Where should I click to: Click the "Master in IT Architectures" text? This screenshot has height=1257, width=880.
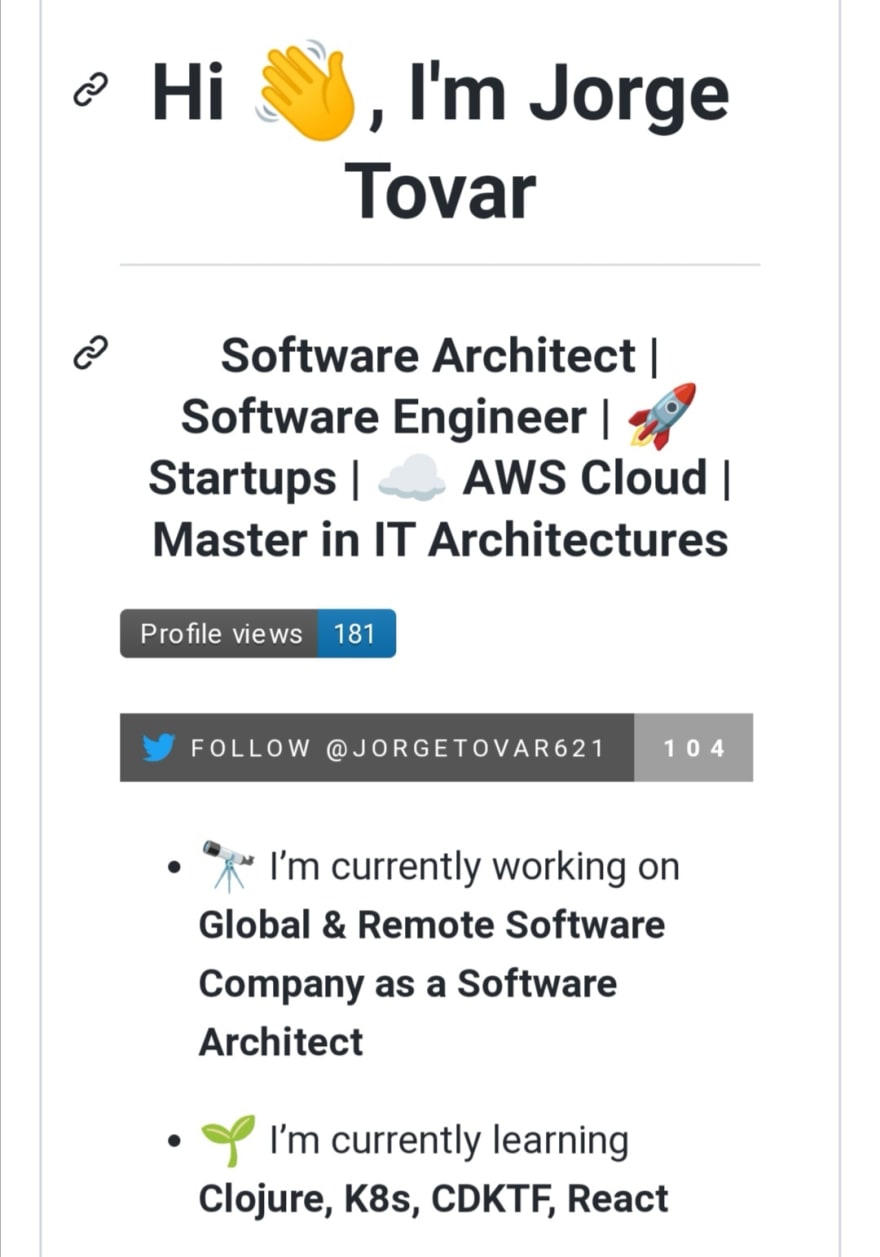[440, 541]
